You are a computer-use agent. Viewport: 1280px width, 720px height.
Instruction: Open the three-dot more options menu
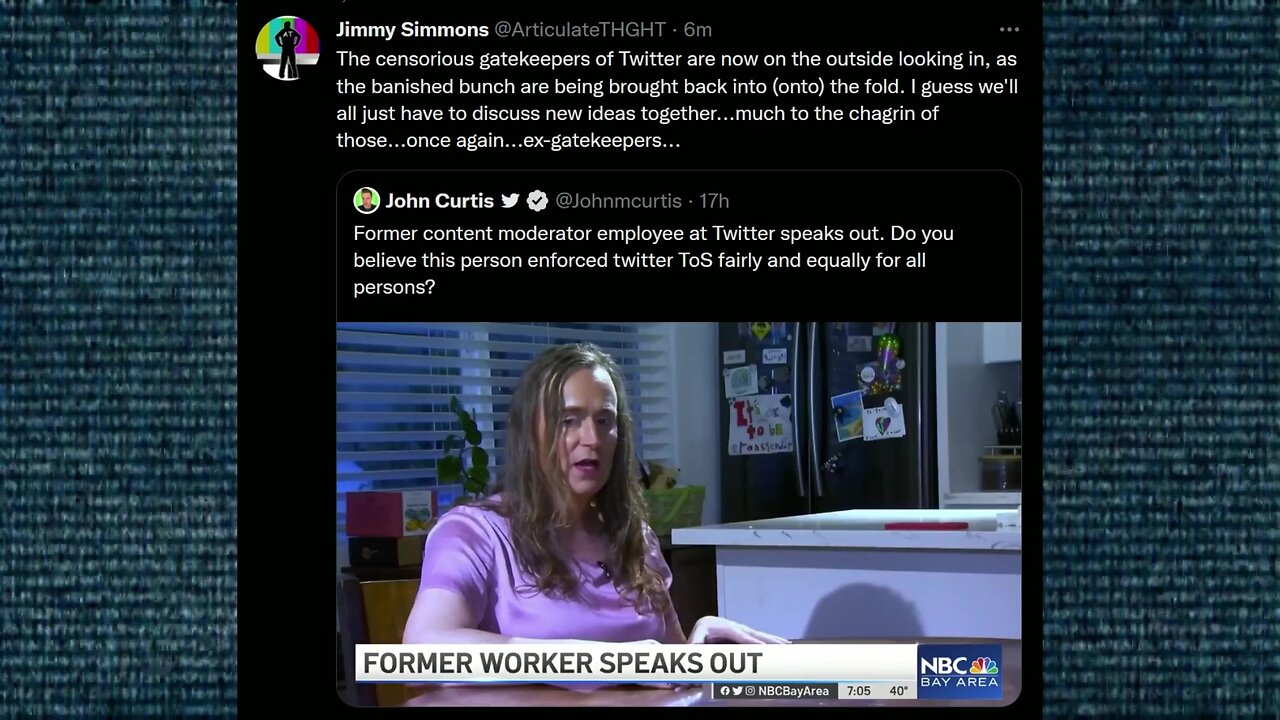pyautogui.click(x=1009, y=30)
